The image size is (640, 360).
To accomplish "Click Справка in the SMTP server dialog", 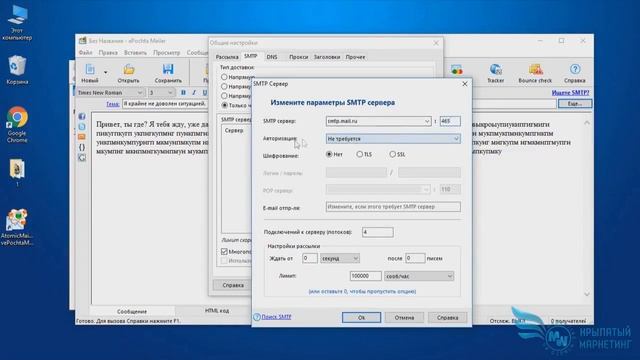I will tap(447, 318).
